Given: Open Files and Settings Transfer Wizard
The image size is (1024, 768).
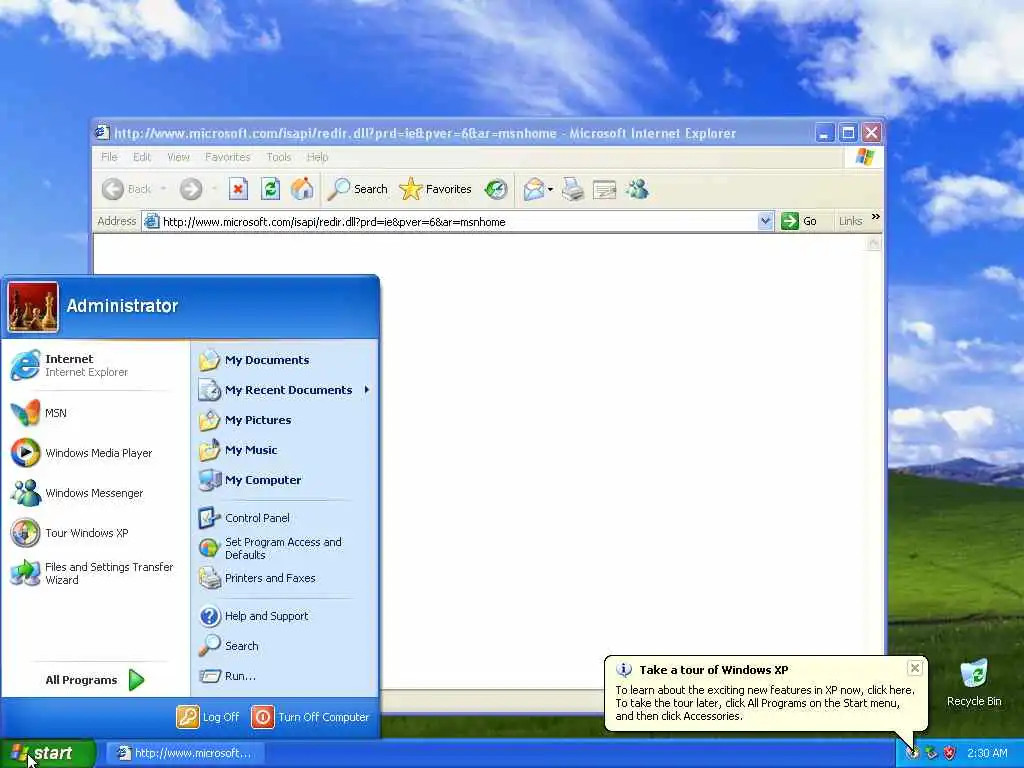Looking at the screenshot, I should pyautogui.click(x=95, y=573).
